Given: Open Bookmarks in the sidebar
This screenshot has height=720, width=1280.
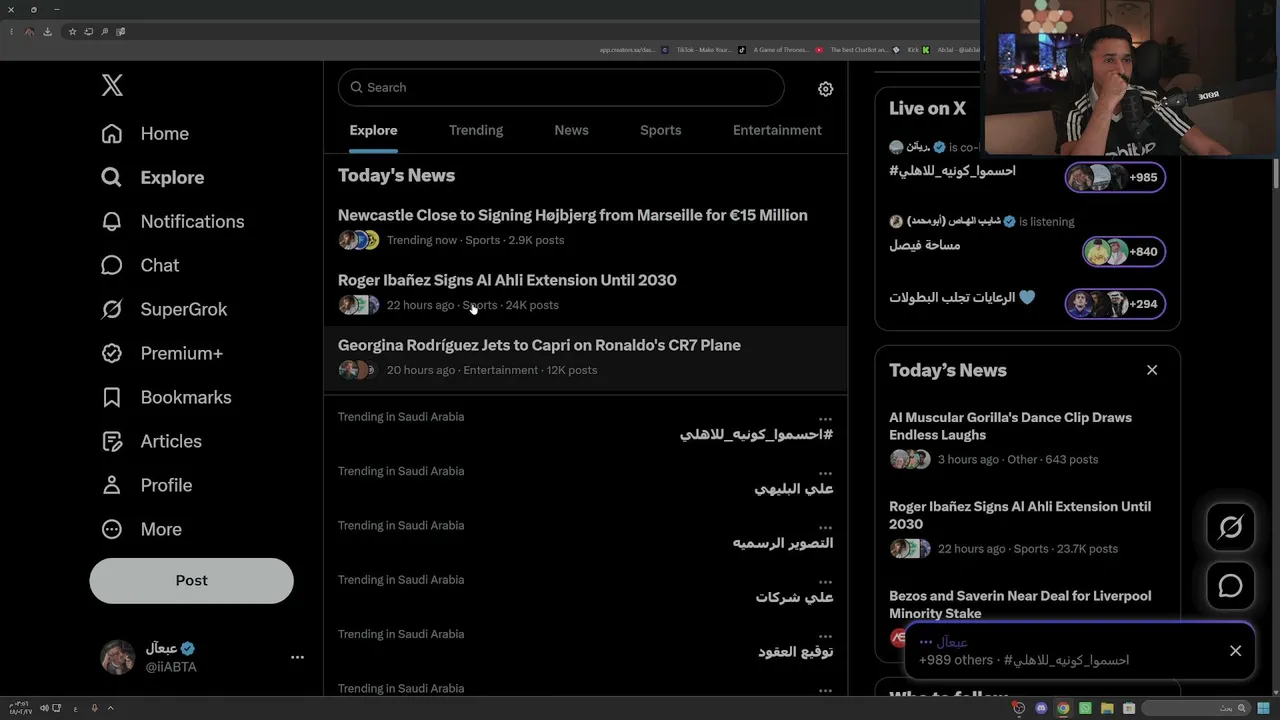Looking at the screenshot, I should (x=166, y=397).
